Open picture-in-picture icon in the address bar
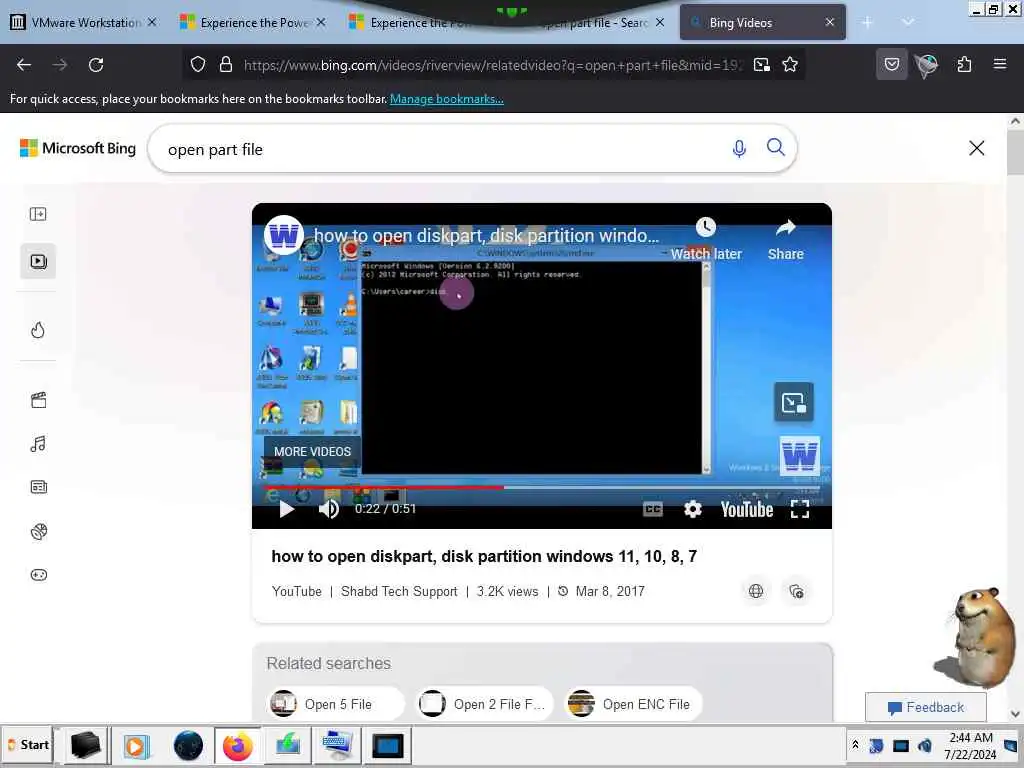 tap(761, 65)
